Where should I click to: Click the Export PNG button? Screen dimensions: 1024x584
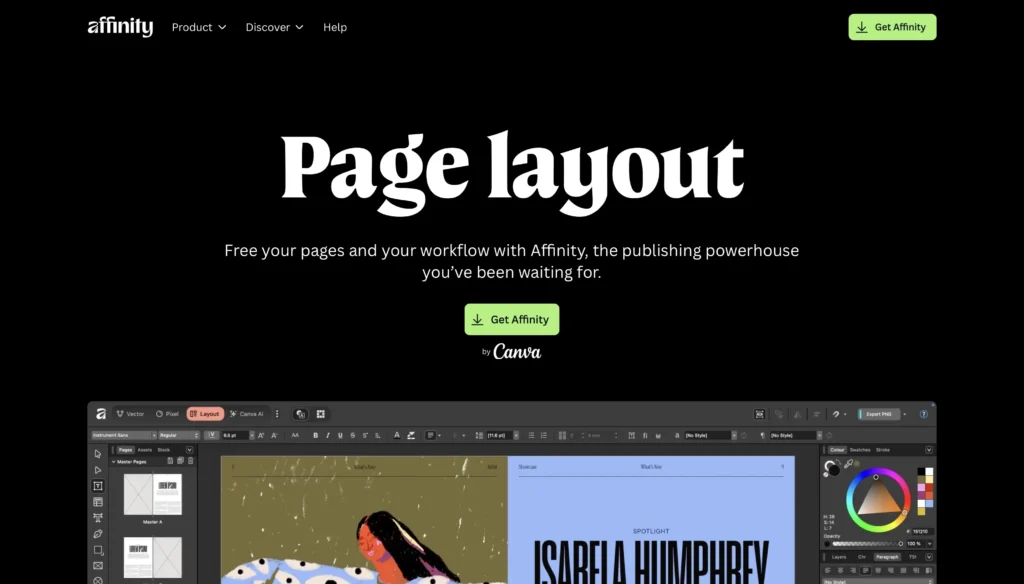click(879, 414)
